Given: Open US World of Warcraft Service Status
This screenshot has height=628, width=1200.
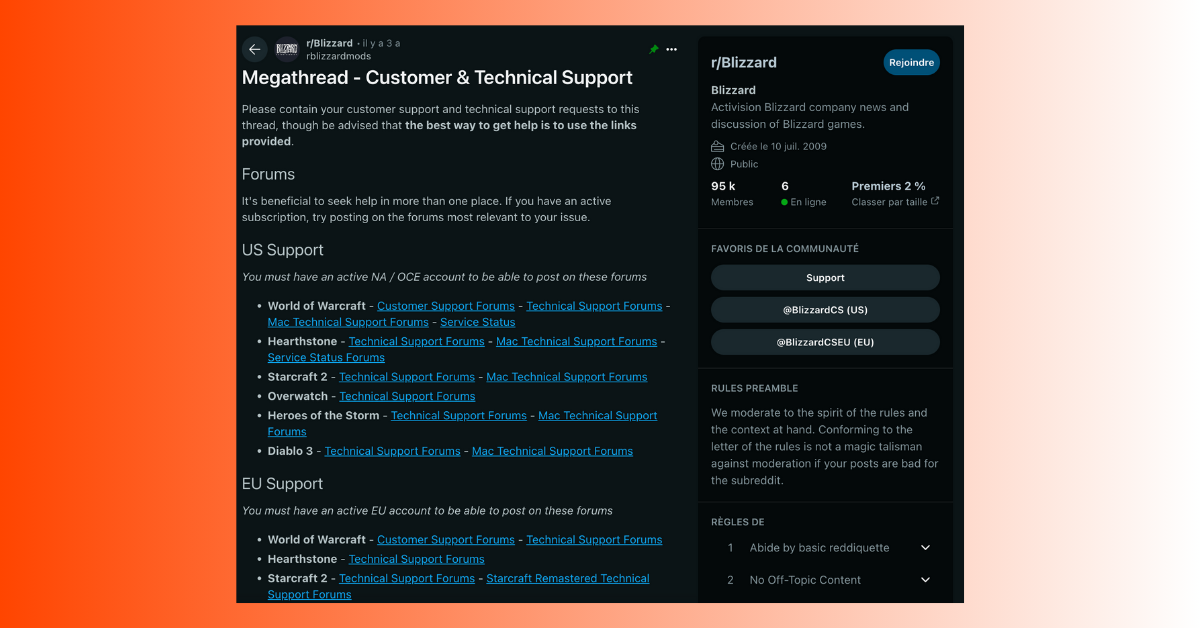Looking at the screenshot, I should pos(478,322).
